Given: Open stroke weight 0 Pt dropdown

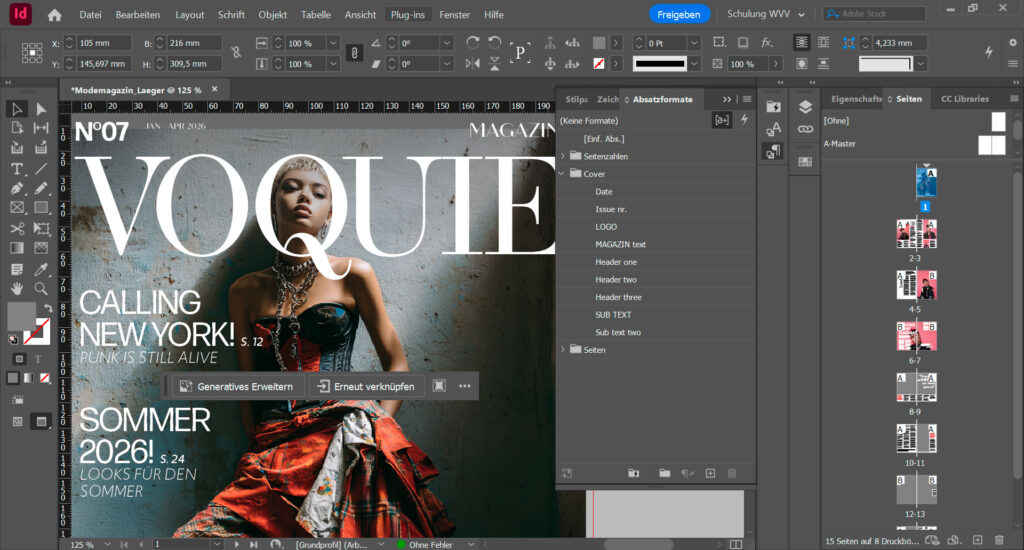Looking at the screenshot, I should 694,43.
